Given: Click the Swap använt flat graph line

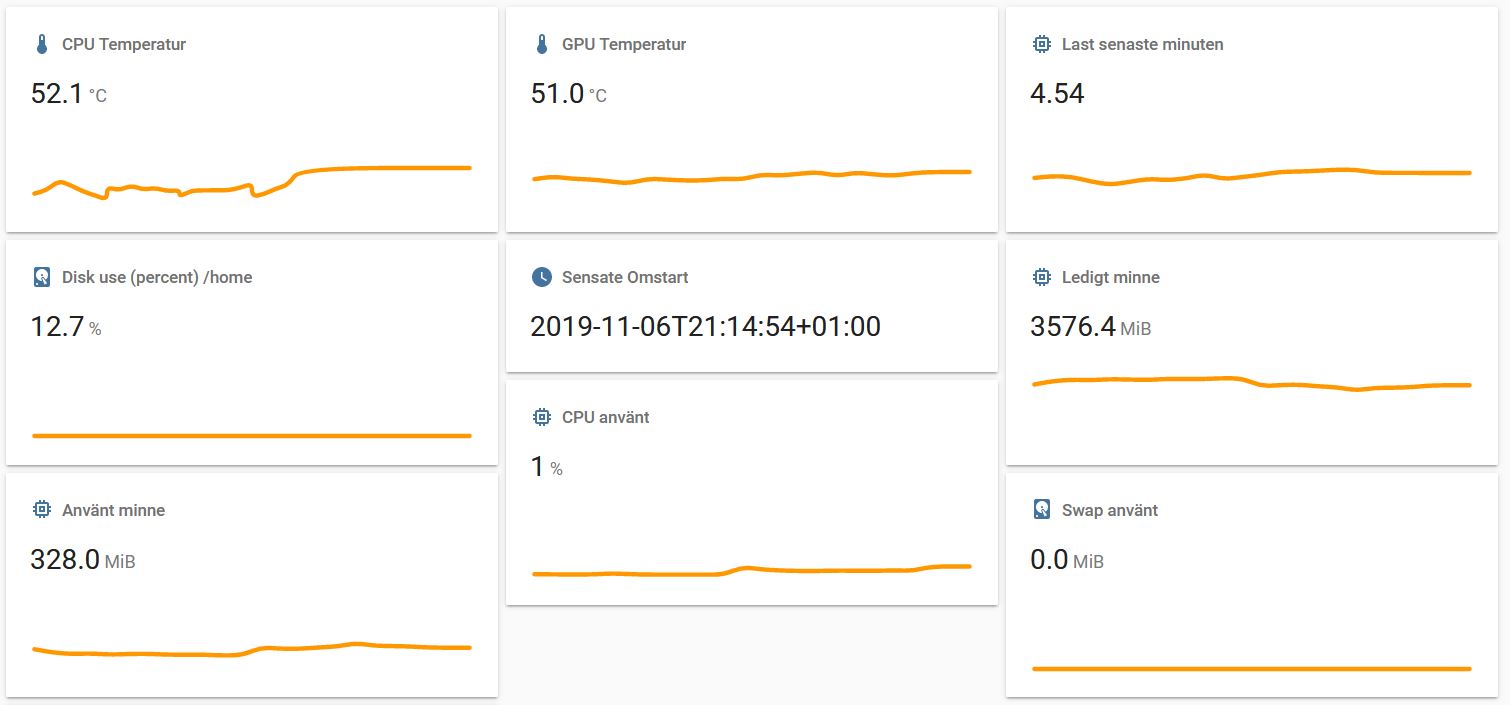Looking at the screenshot, I should [x=1252, y=668].
